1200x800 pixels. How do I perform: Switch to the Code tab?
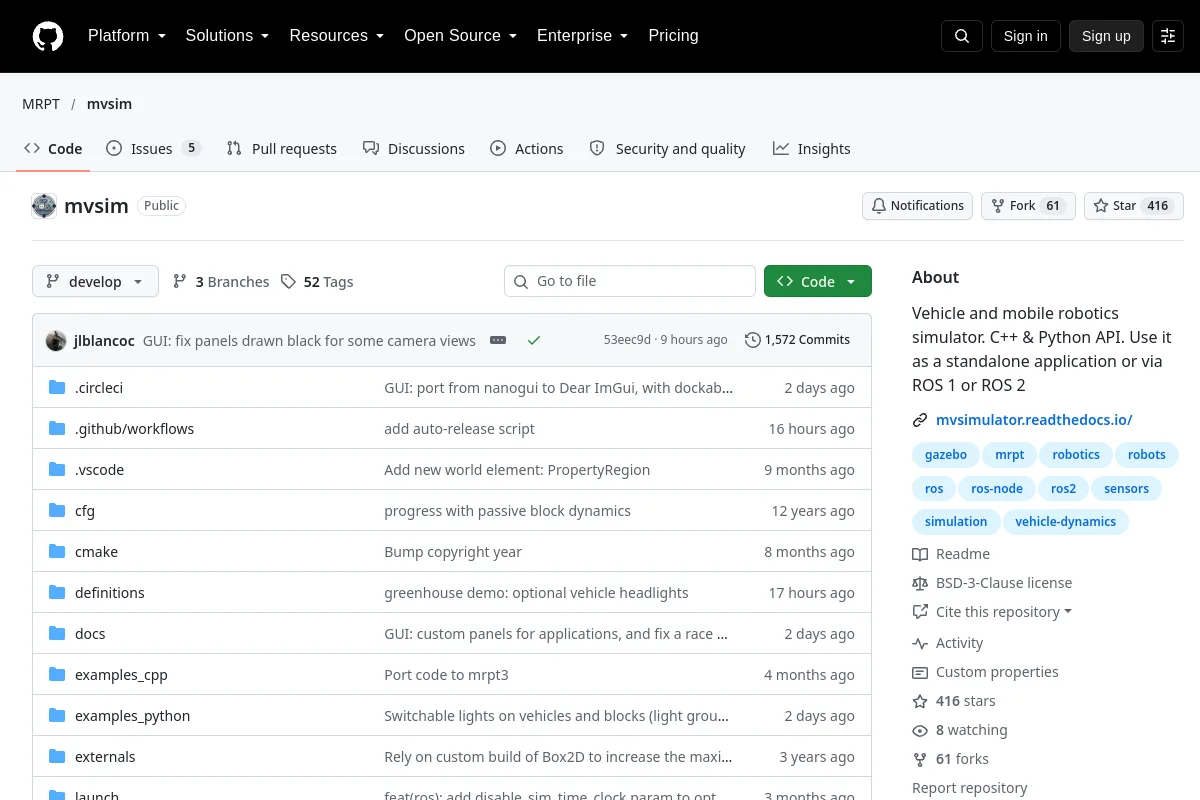click(53, 148)
